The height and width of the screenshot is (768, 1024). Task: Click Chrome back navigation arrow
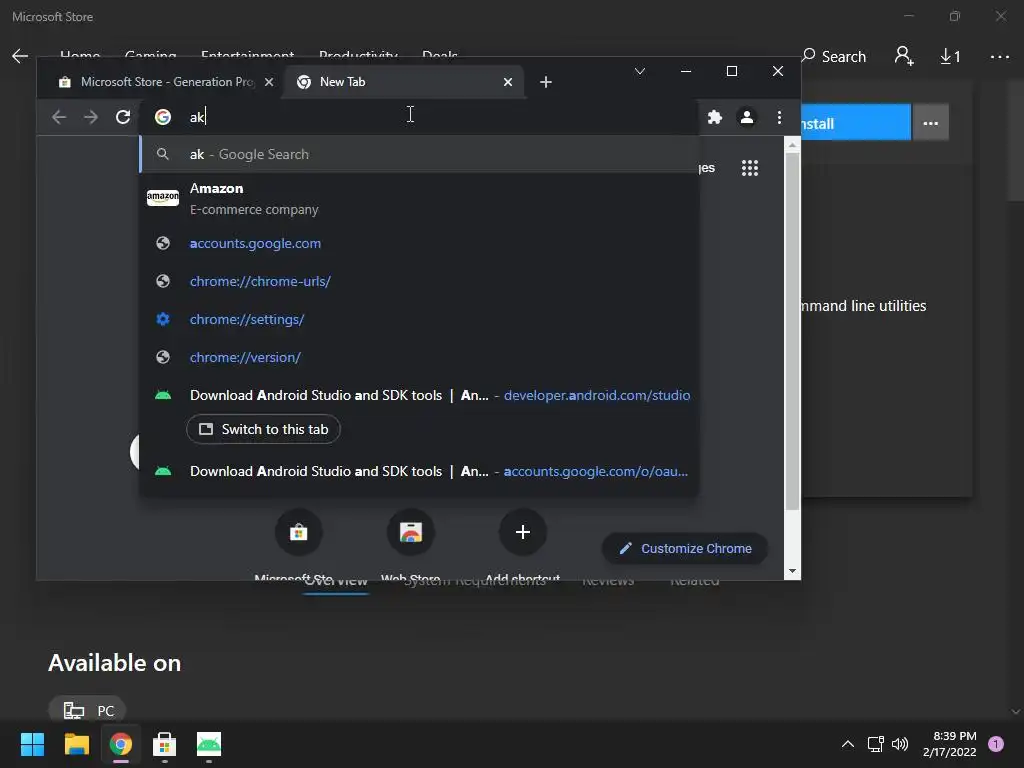pos(59,117)
